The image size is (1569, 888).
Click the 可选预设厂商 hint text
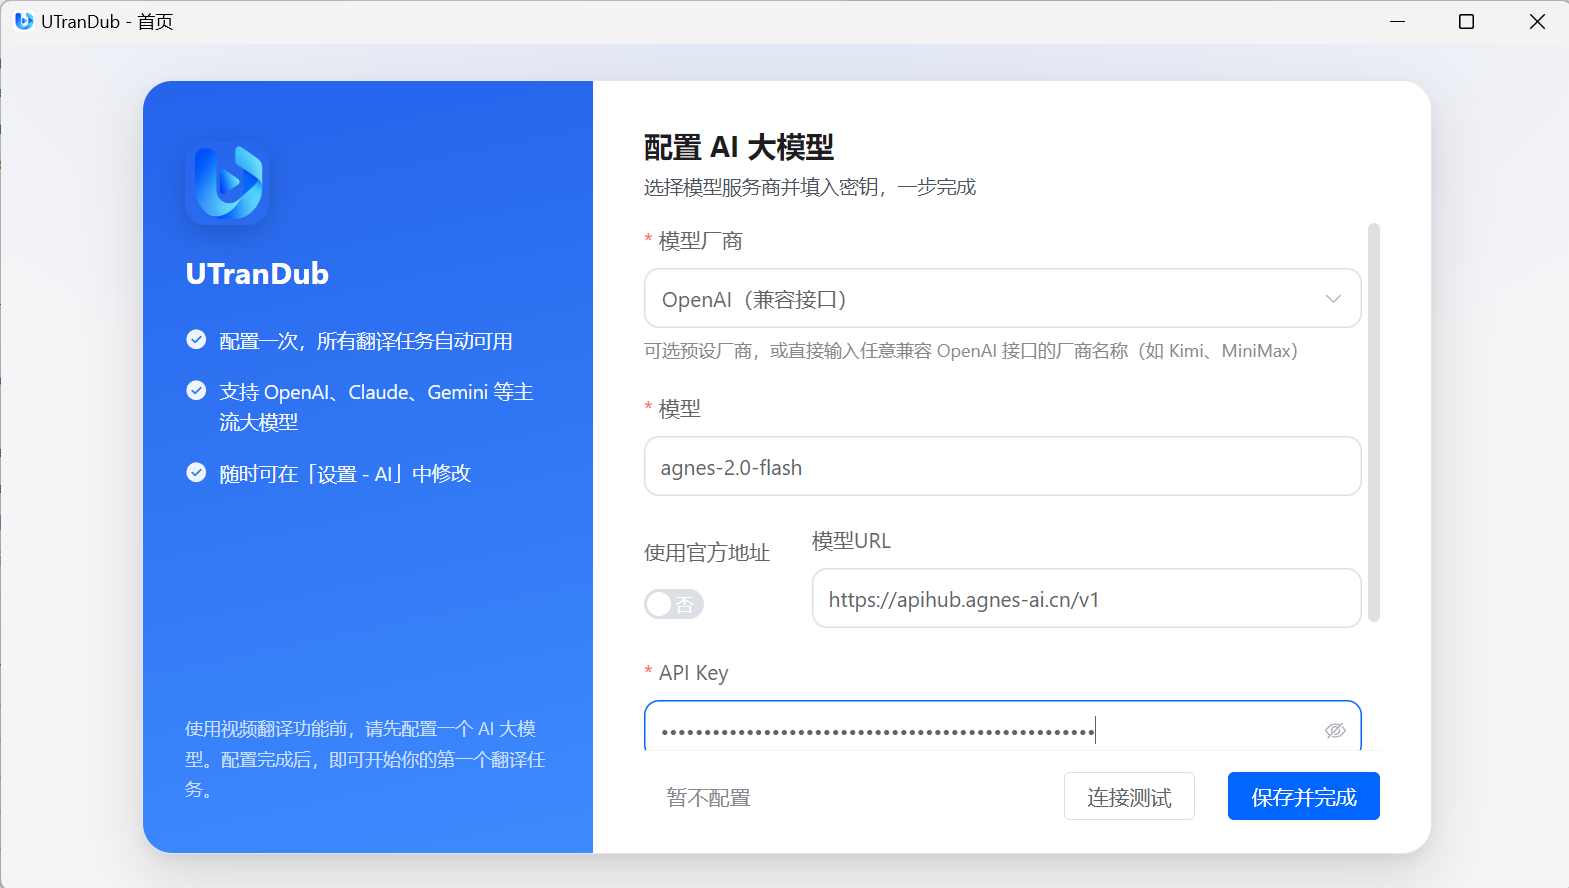coord(970,351)
